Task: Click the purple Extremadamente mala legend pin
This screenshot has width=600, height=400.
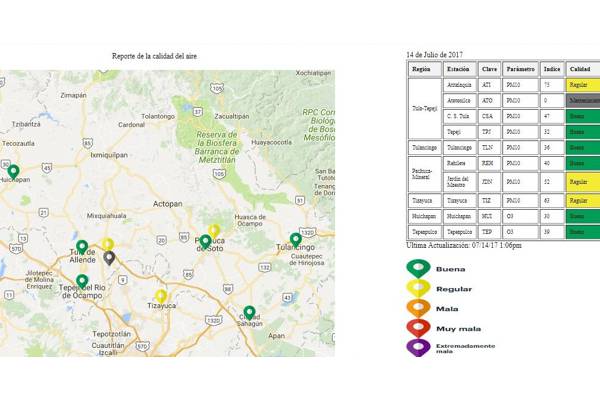Action: pos(418,348)
